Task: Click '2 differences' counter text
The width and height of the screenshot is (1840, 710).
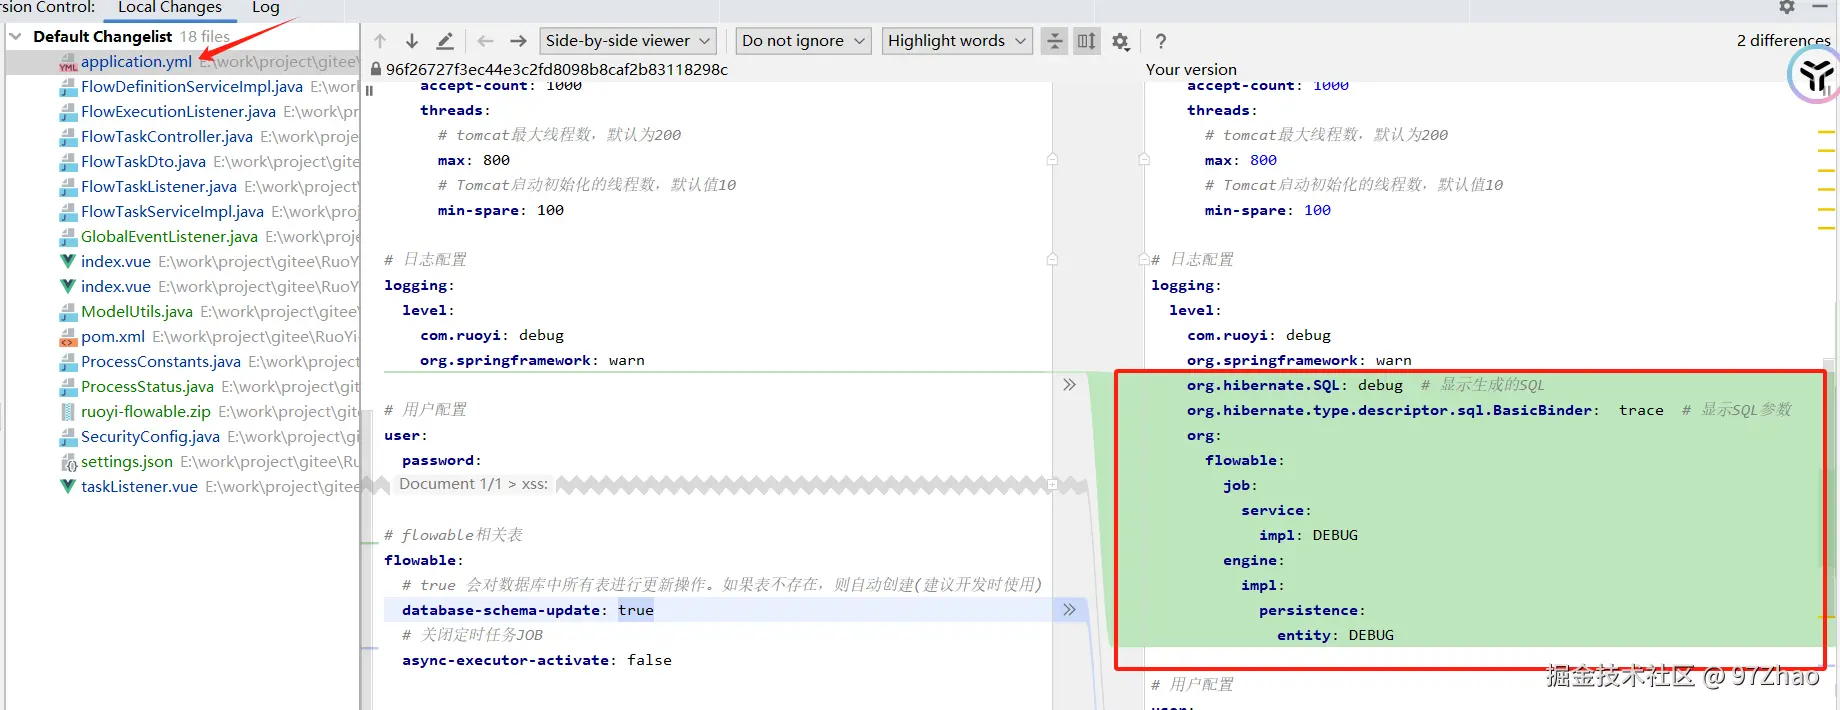Action: 1783,40
